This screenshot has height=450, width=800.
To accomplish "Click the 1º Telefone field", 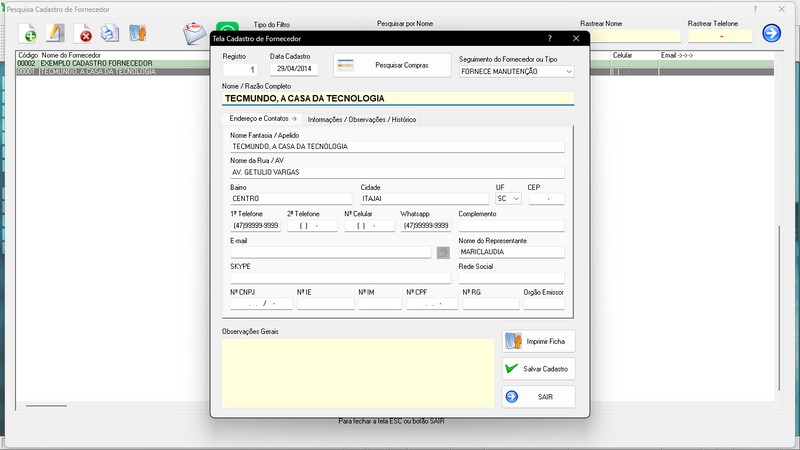I will 256,226.
